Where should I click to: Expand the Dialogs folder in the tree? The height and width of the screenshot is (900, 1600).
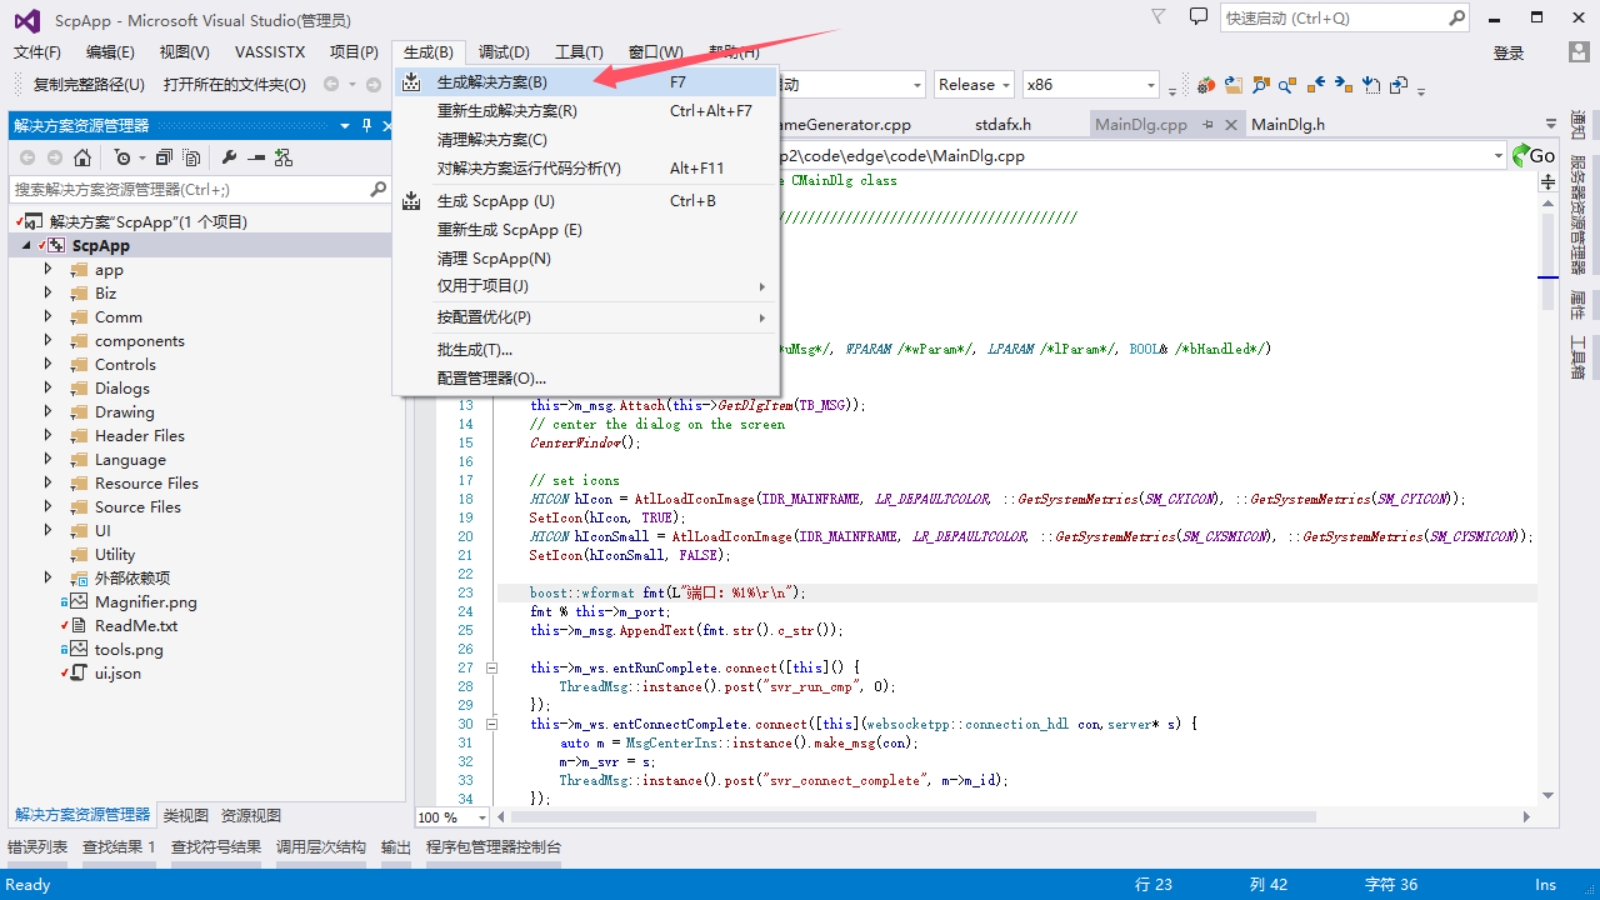[x=47, y=388]
